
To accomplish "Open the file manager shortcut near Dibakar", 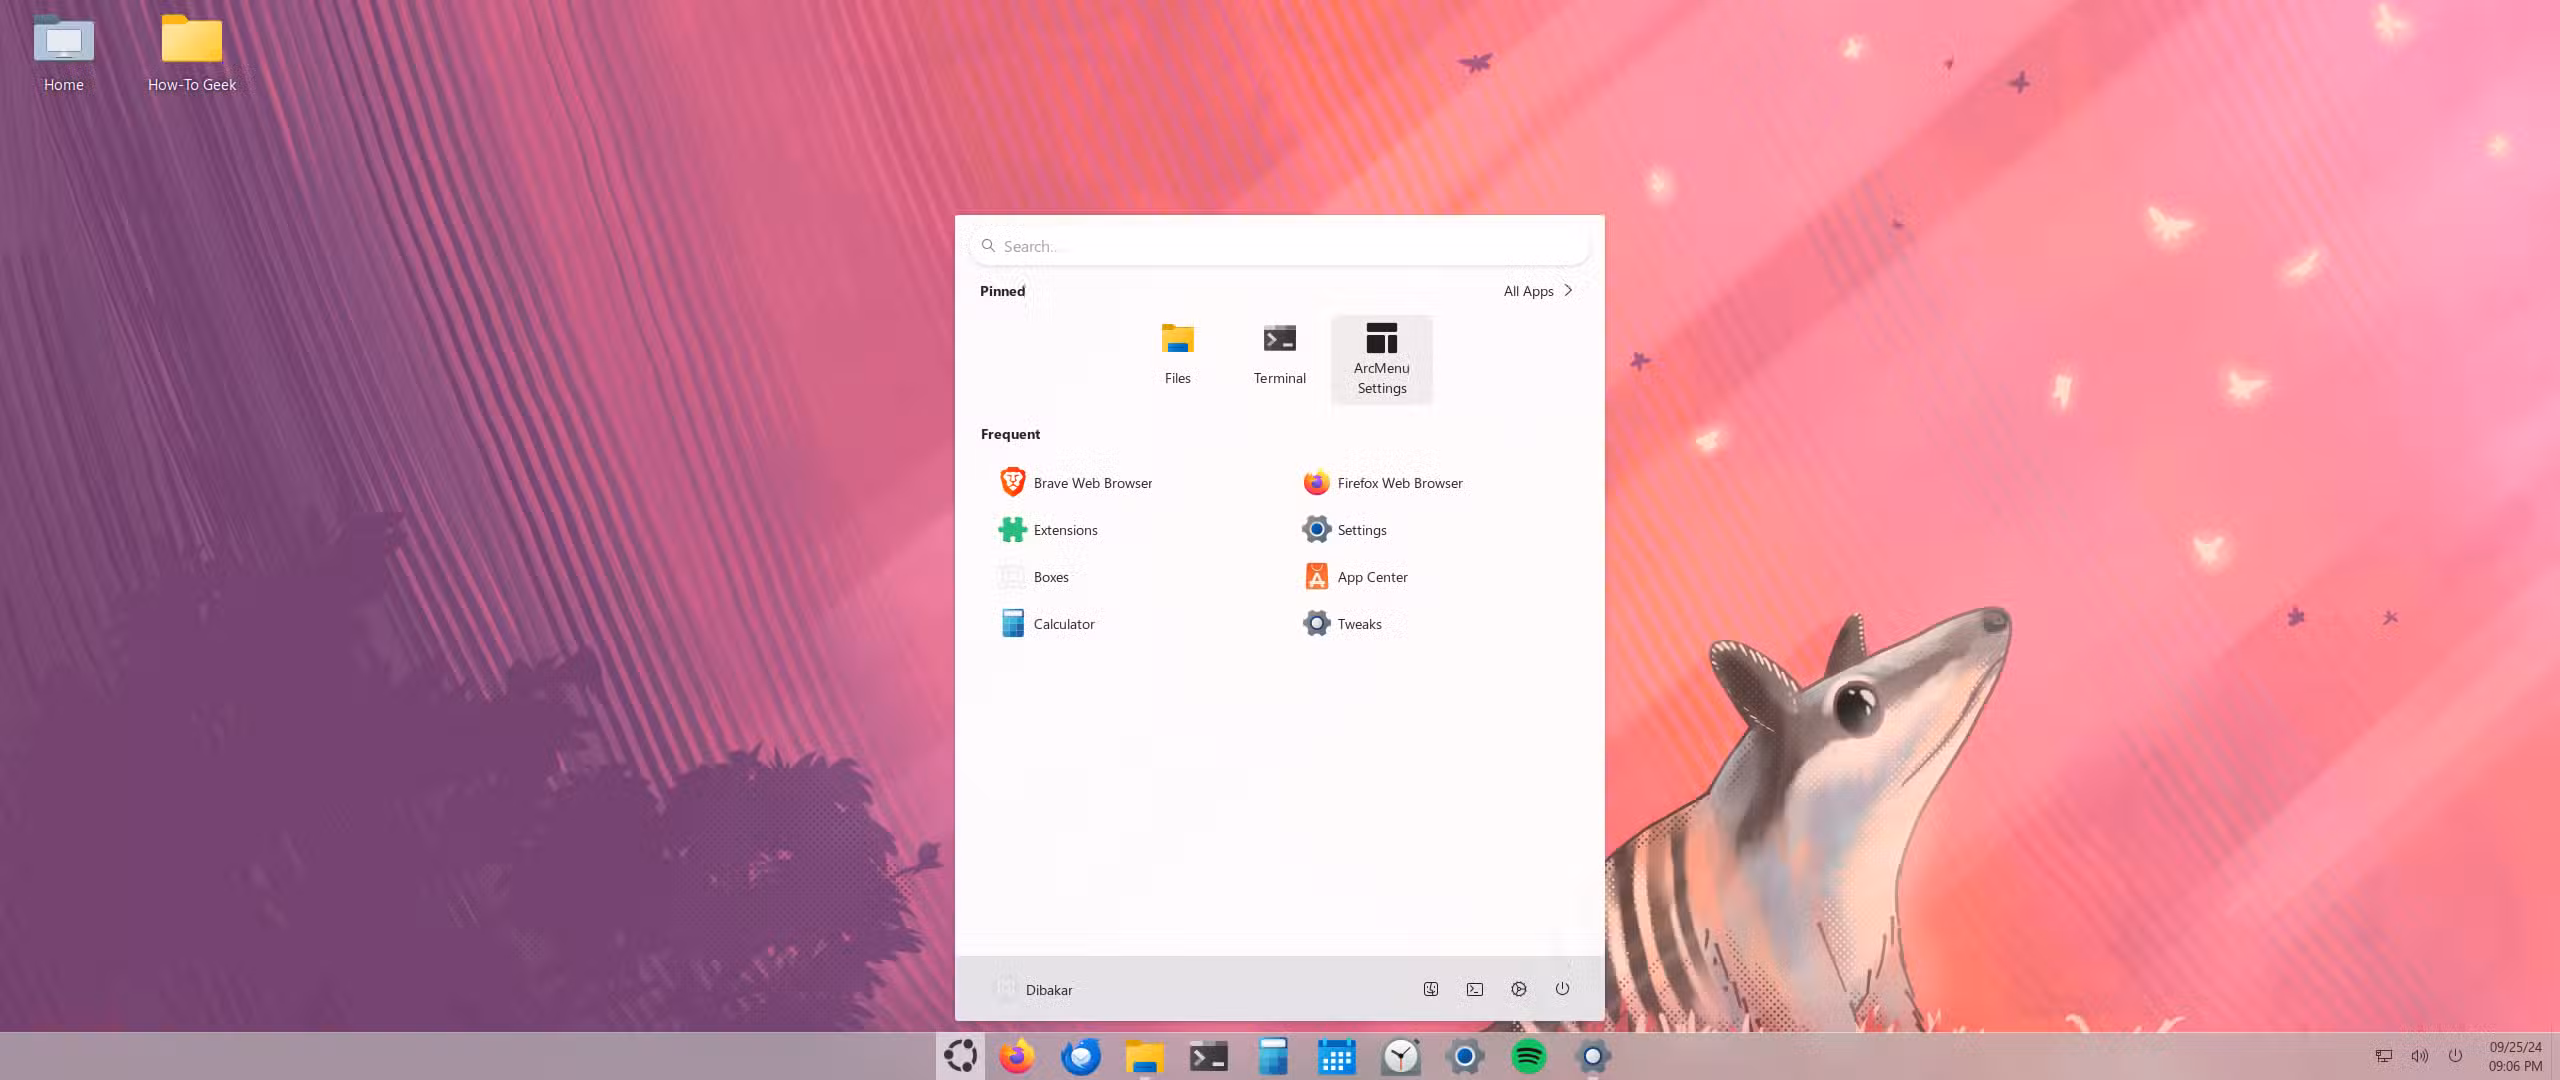I will point(1431,989).
